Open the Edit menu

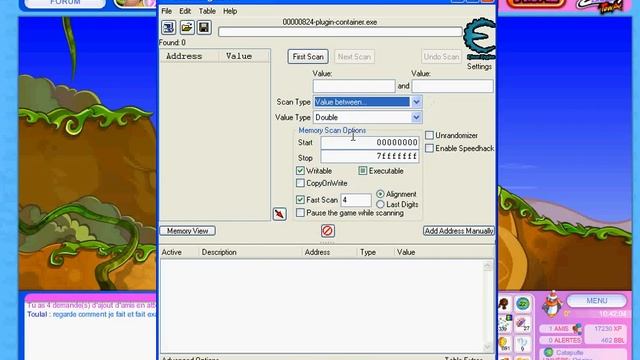[x=185, y=11]
